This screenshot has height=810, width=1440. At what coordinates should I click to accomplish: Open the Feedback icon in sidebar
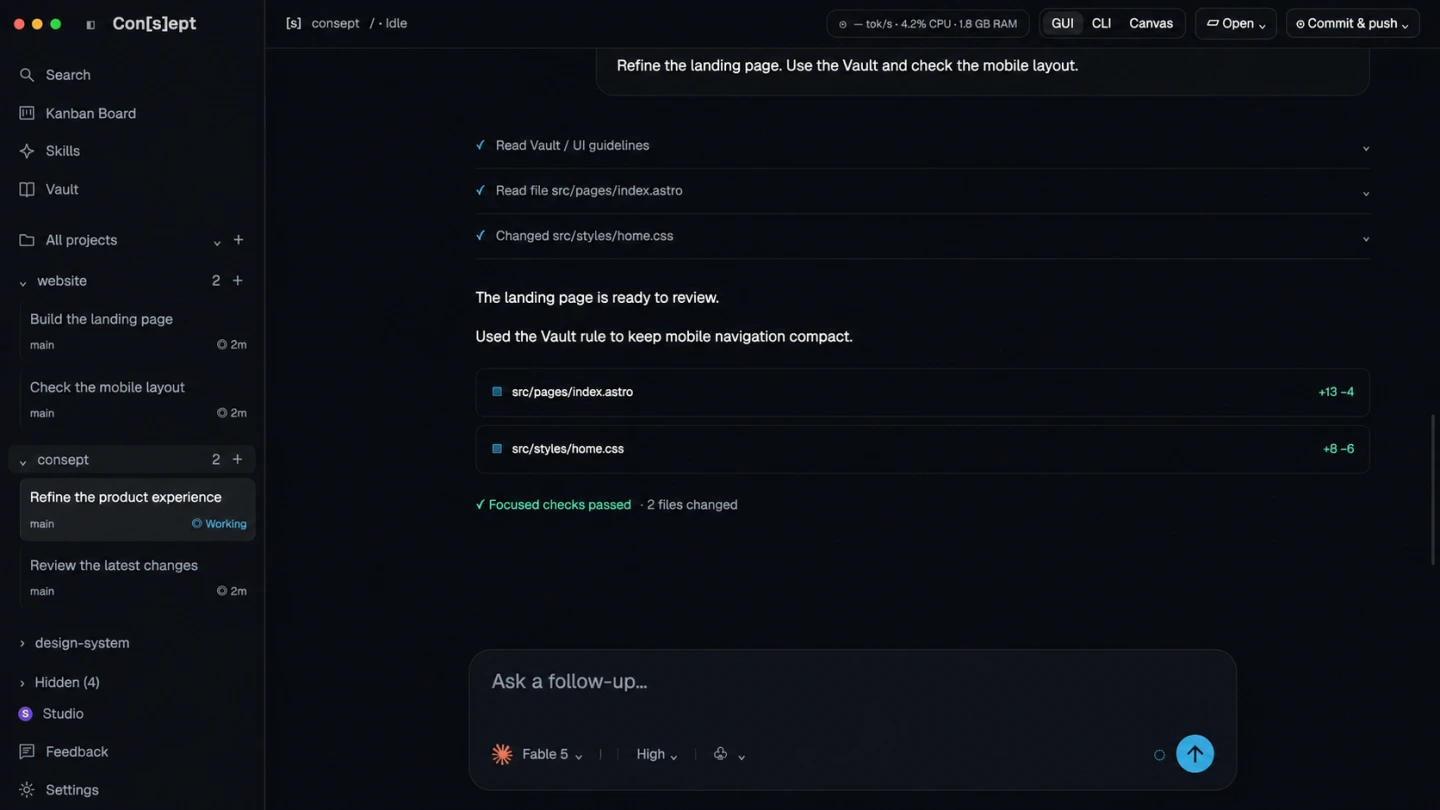click(27, 752)
